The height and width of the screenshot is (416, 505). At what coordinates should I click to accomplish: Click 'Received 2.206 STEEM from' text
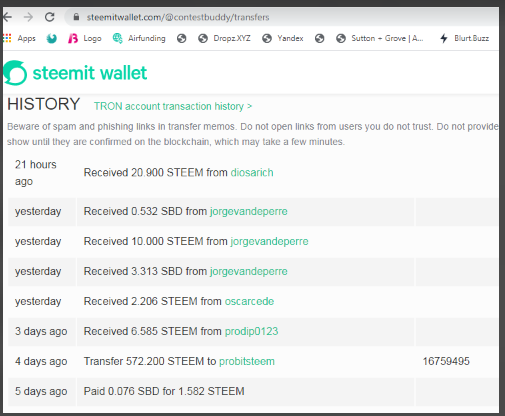click(153, 301)
